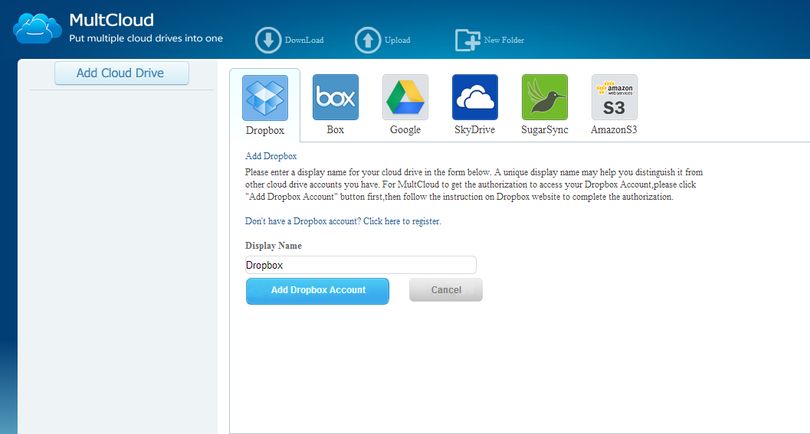Choose the SugarSync hummingbird icon
This screenshot has width=810, height=434.
click(544, 97)
